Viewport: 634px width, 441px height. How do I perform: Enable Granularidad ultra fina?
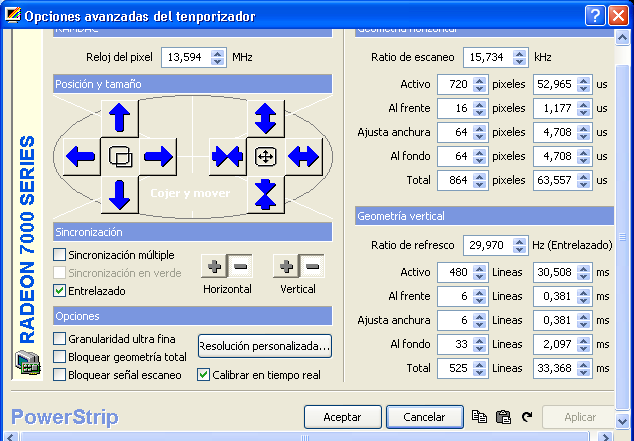[x=59, y=339]
